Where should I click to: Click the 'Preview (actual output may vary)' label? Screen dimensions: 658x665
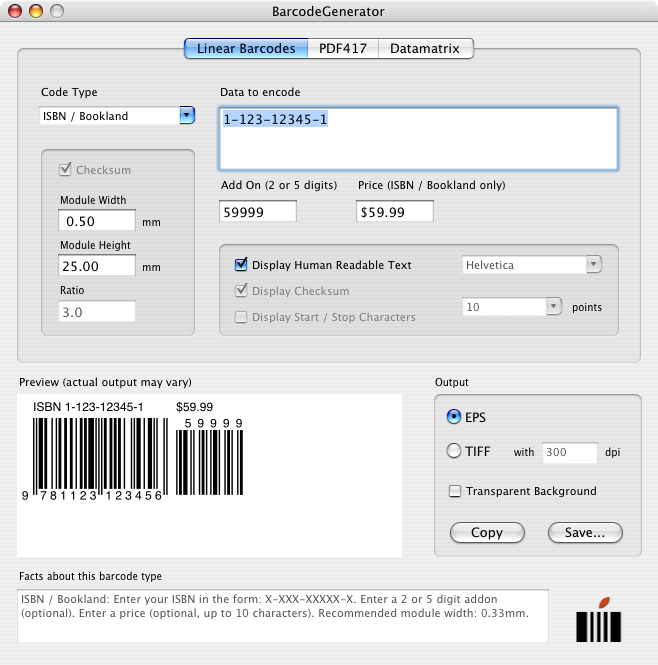105,383
